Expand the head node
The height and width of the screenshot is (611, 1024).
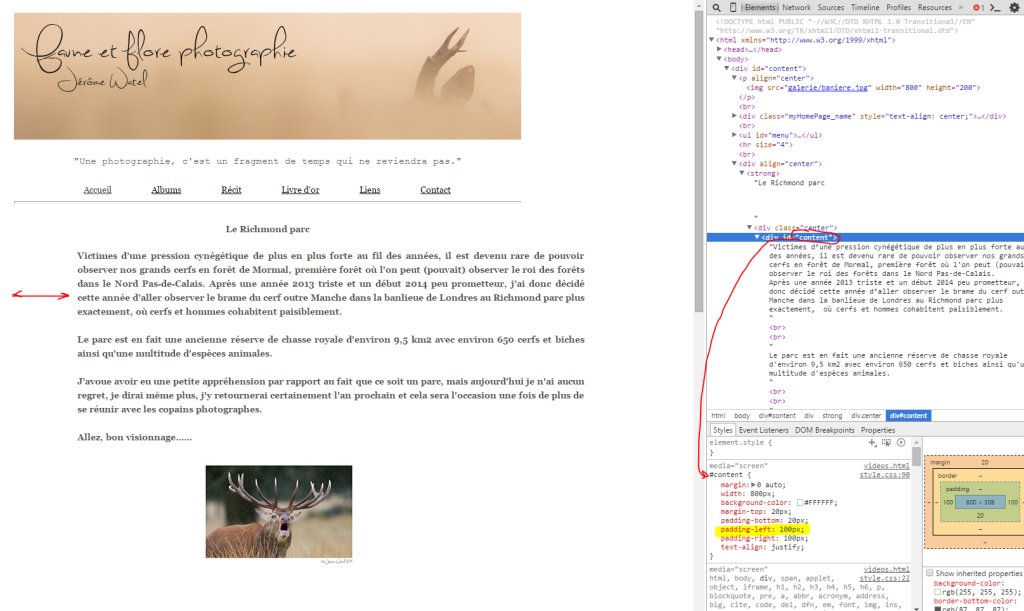click(x=719, y=50)
